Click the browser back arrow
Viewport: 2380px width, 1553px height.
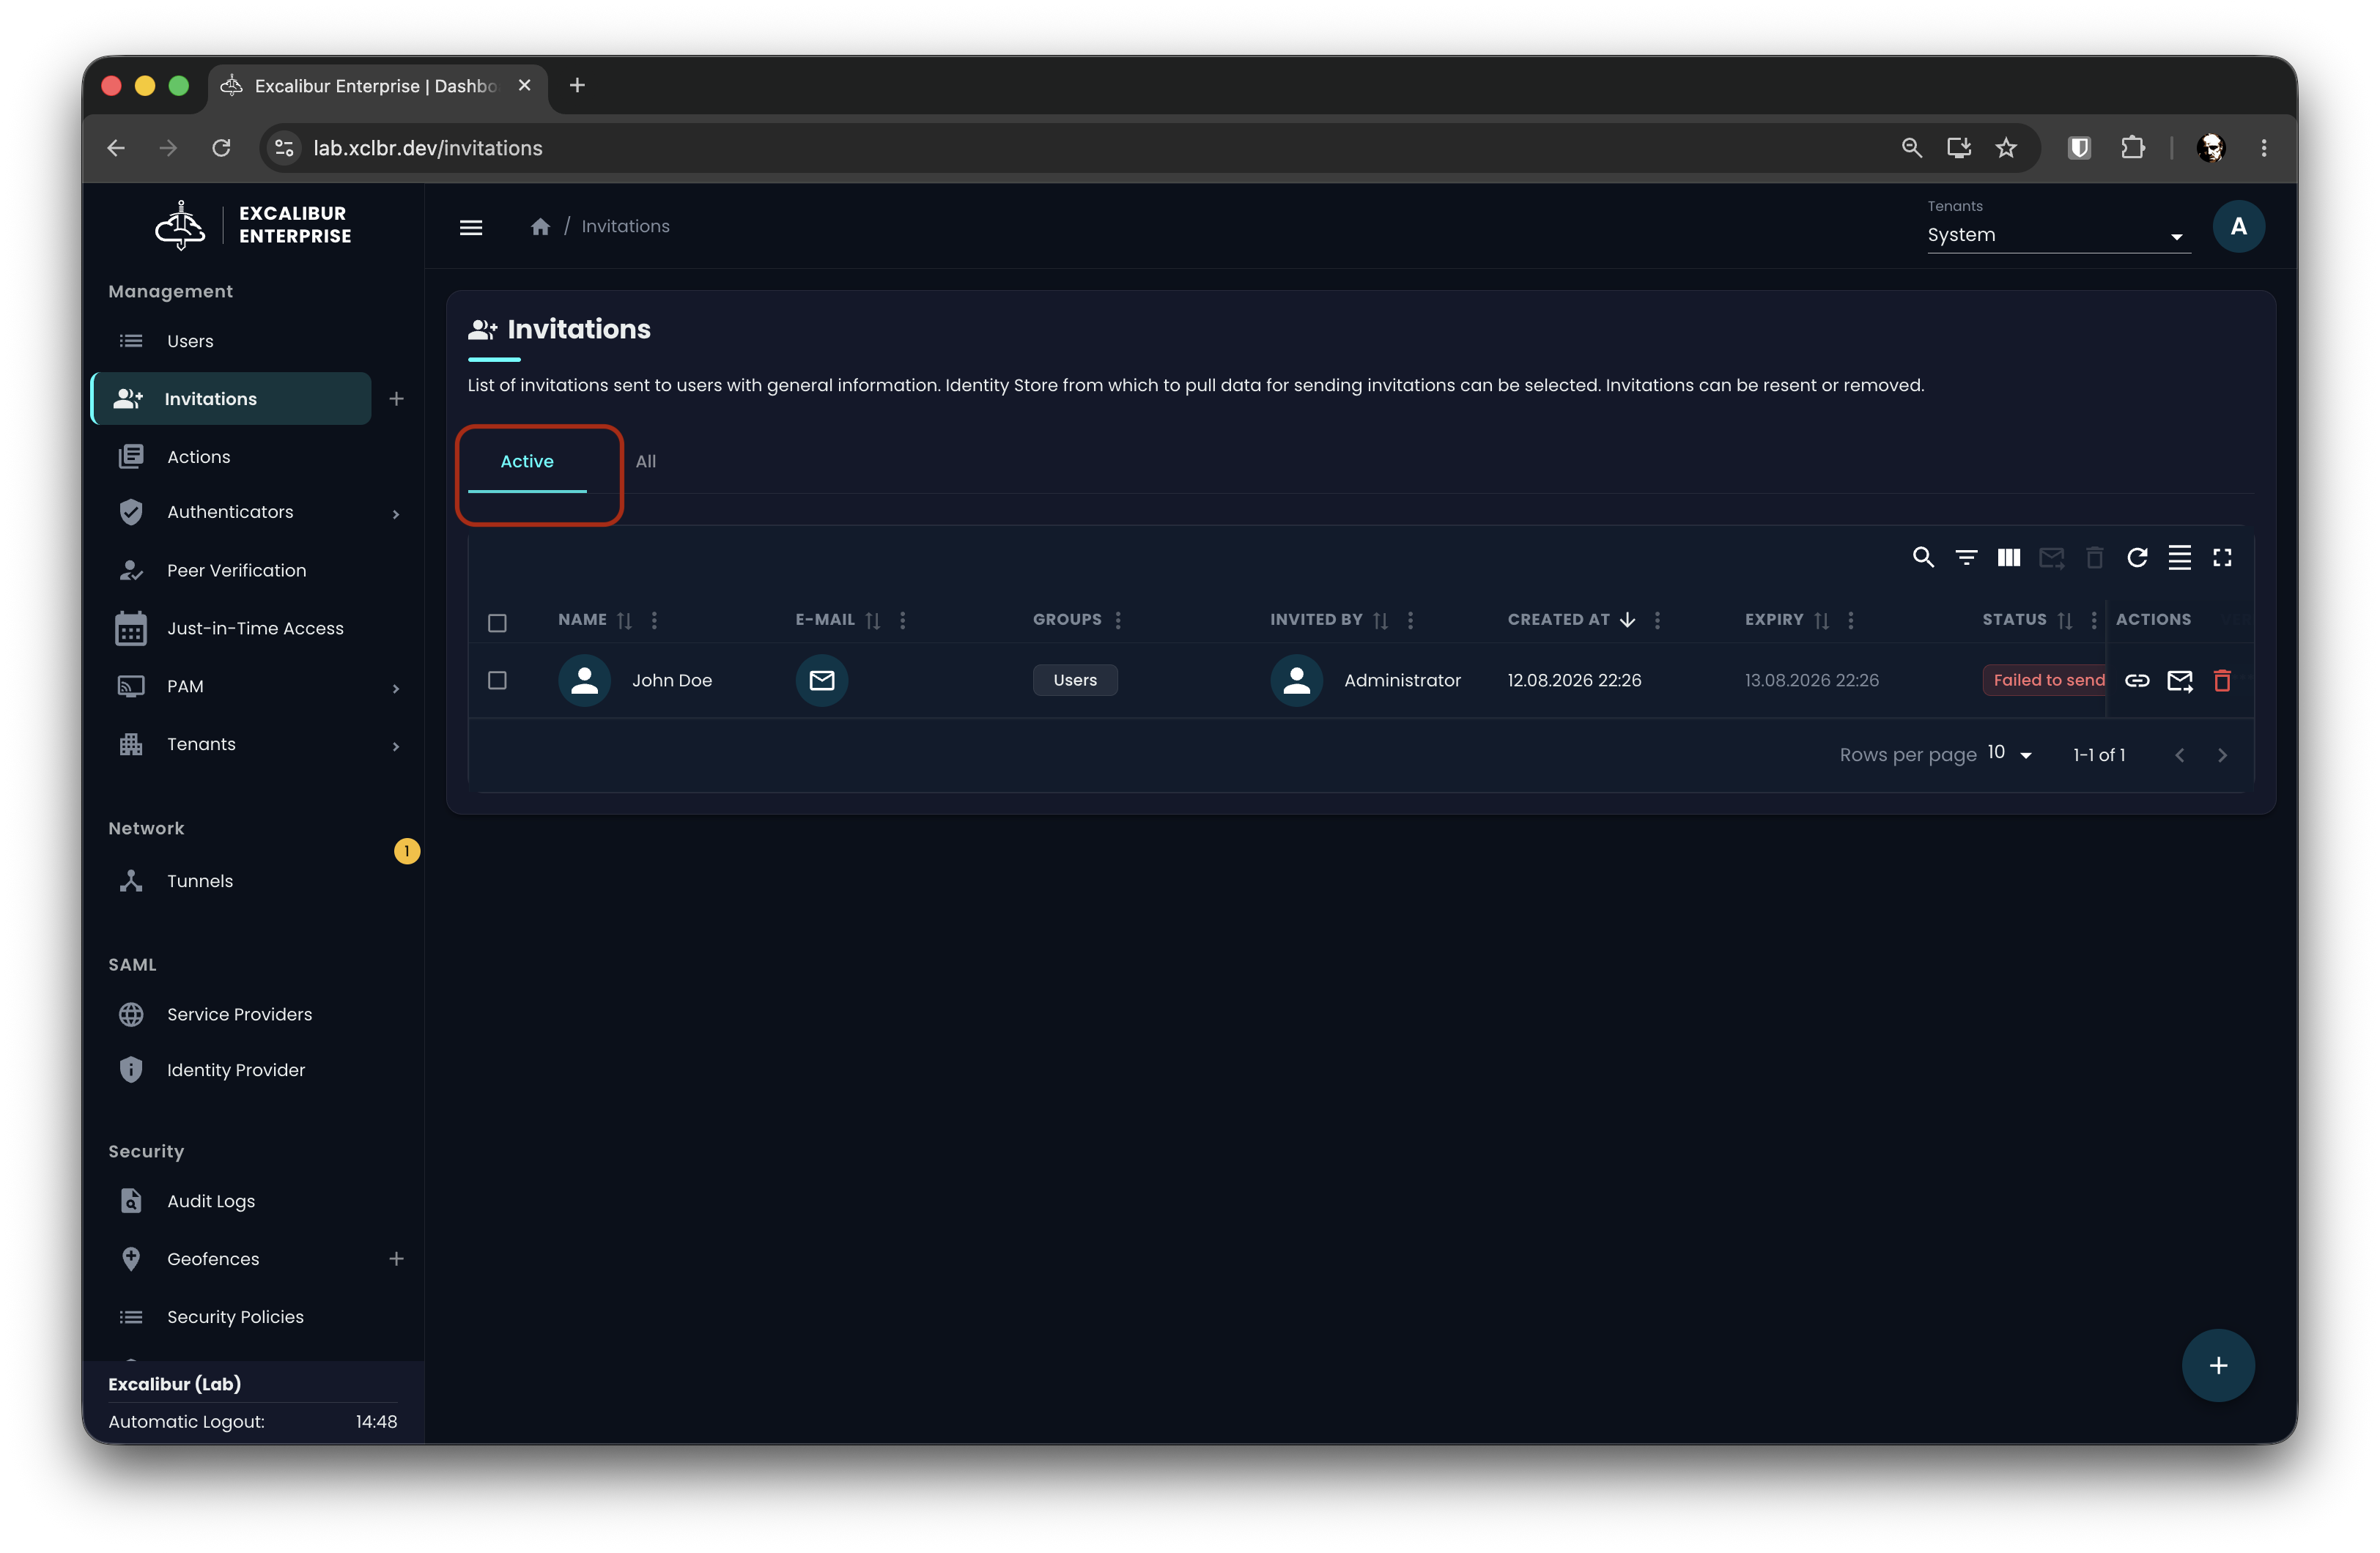click(x=116, y=148)
